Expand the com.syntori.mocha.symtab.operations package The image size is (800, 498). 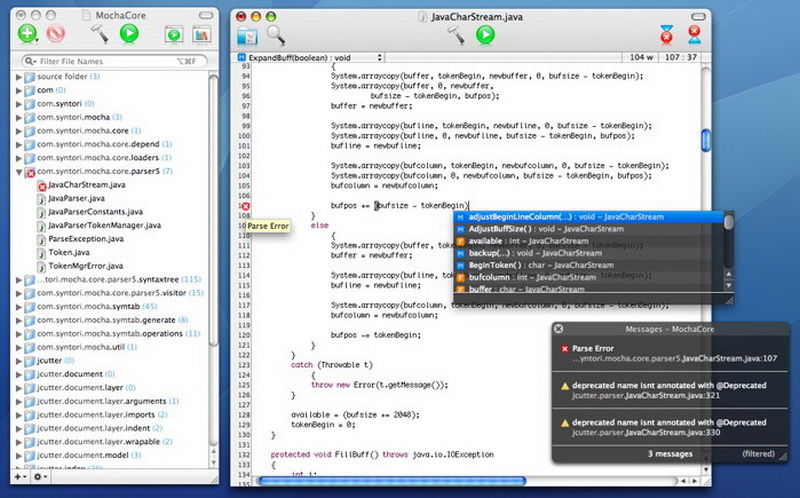tap(19, 334)
